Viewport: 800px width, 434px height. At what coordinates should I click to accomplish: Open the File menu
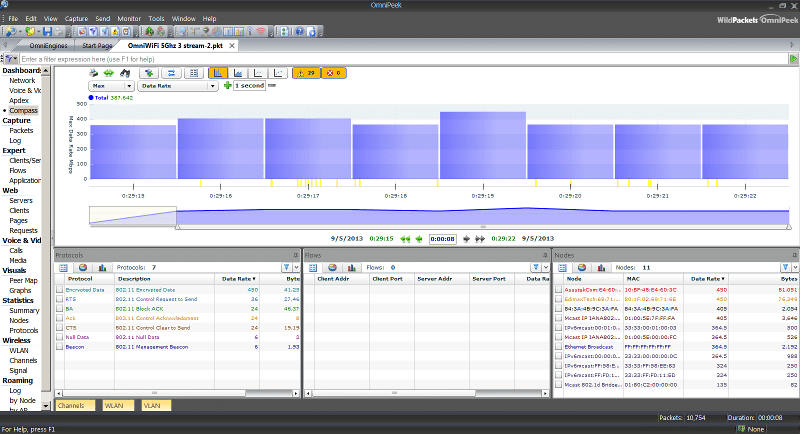pyautogui.click(x=13, y=19)
